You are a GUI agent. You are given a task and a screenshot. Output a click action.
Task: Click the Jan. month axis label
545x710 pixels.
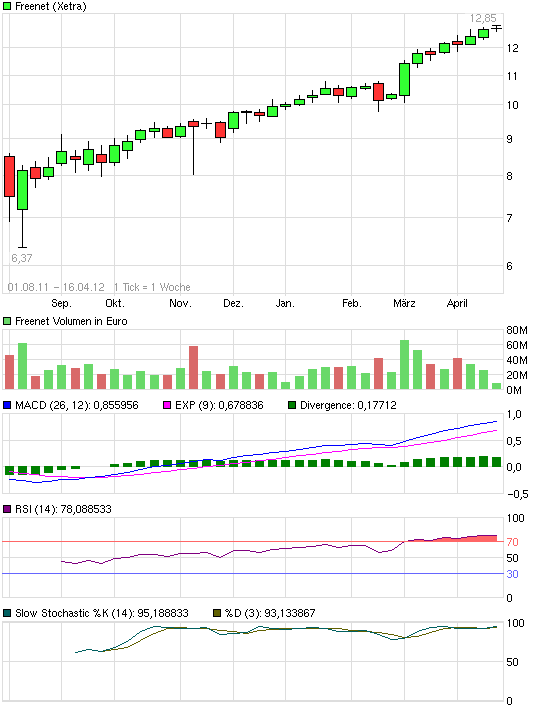285,303
